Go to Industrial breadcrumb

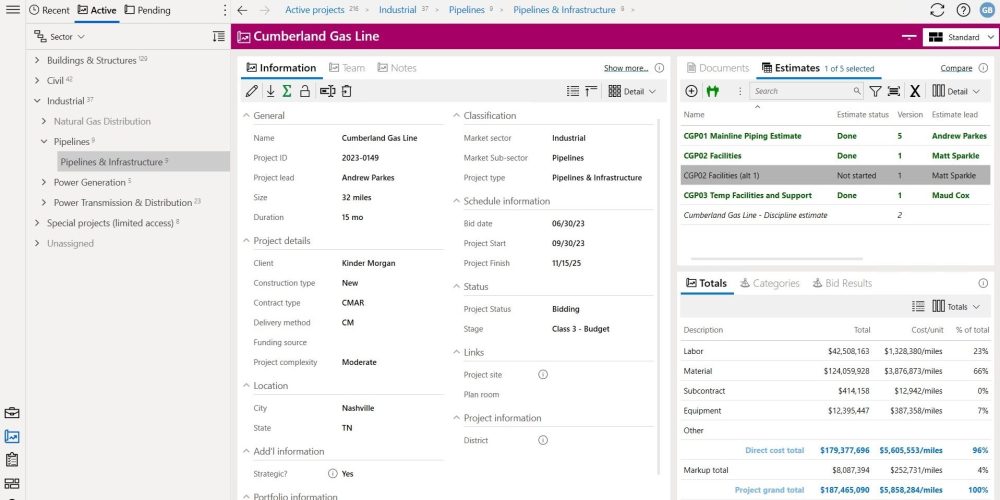397,10
